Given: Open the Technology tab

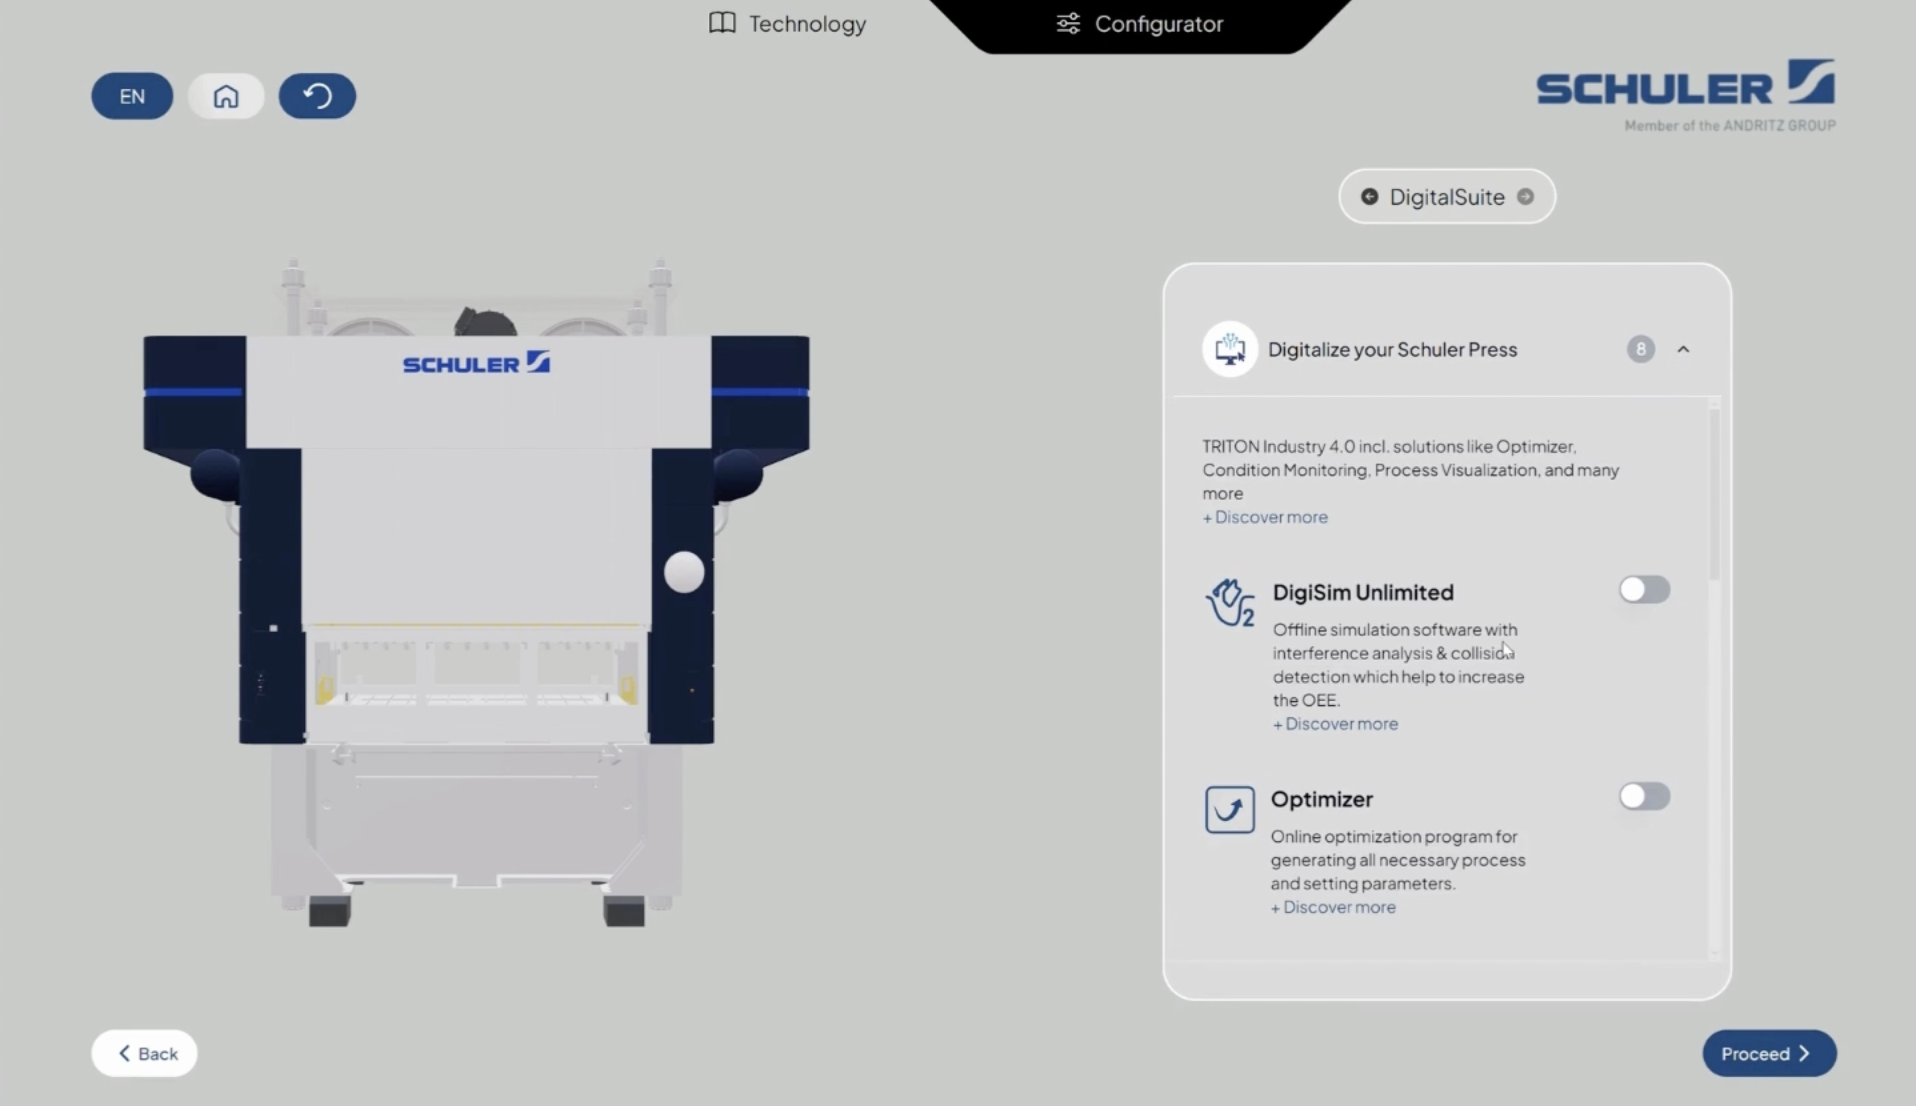Looking at the screenshot, I should point(787,24).
